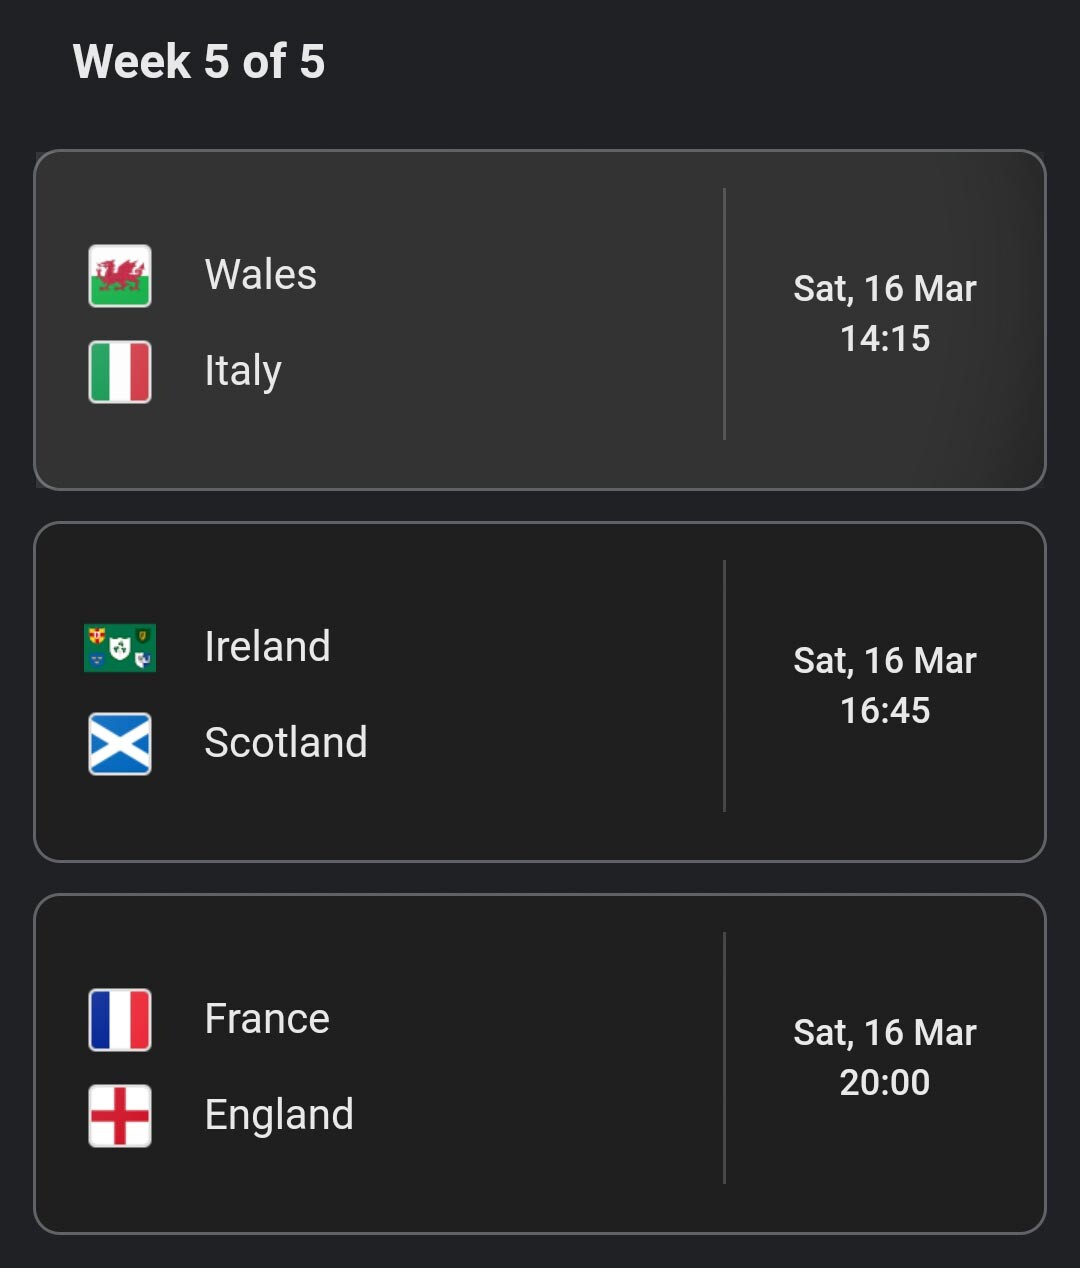Click the Scotland saltire flag icon
The height and width of the screenshot is (1268, 1080).
(120, 744)
